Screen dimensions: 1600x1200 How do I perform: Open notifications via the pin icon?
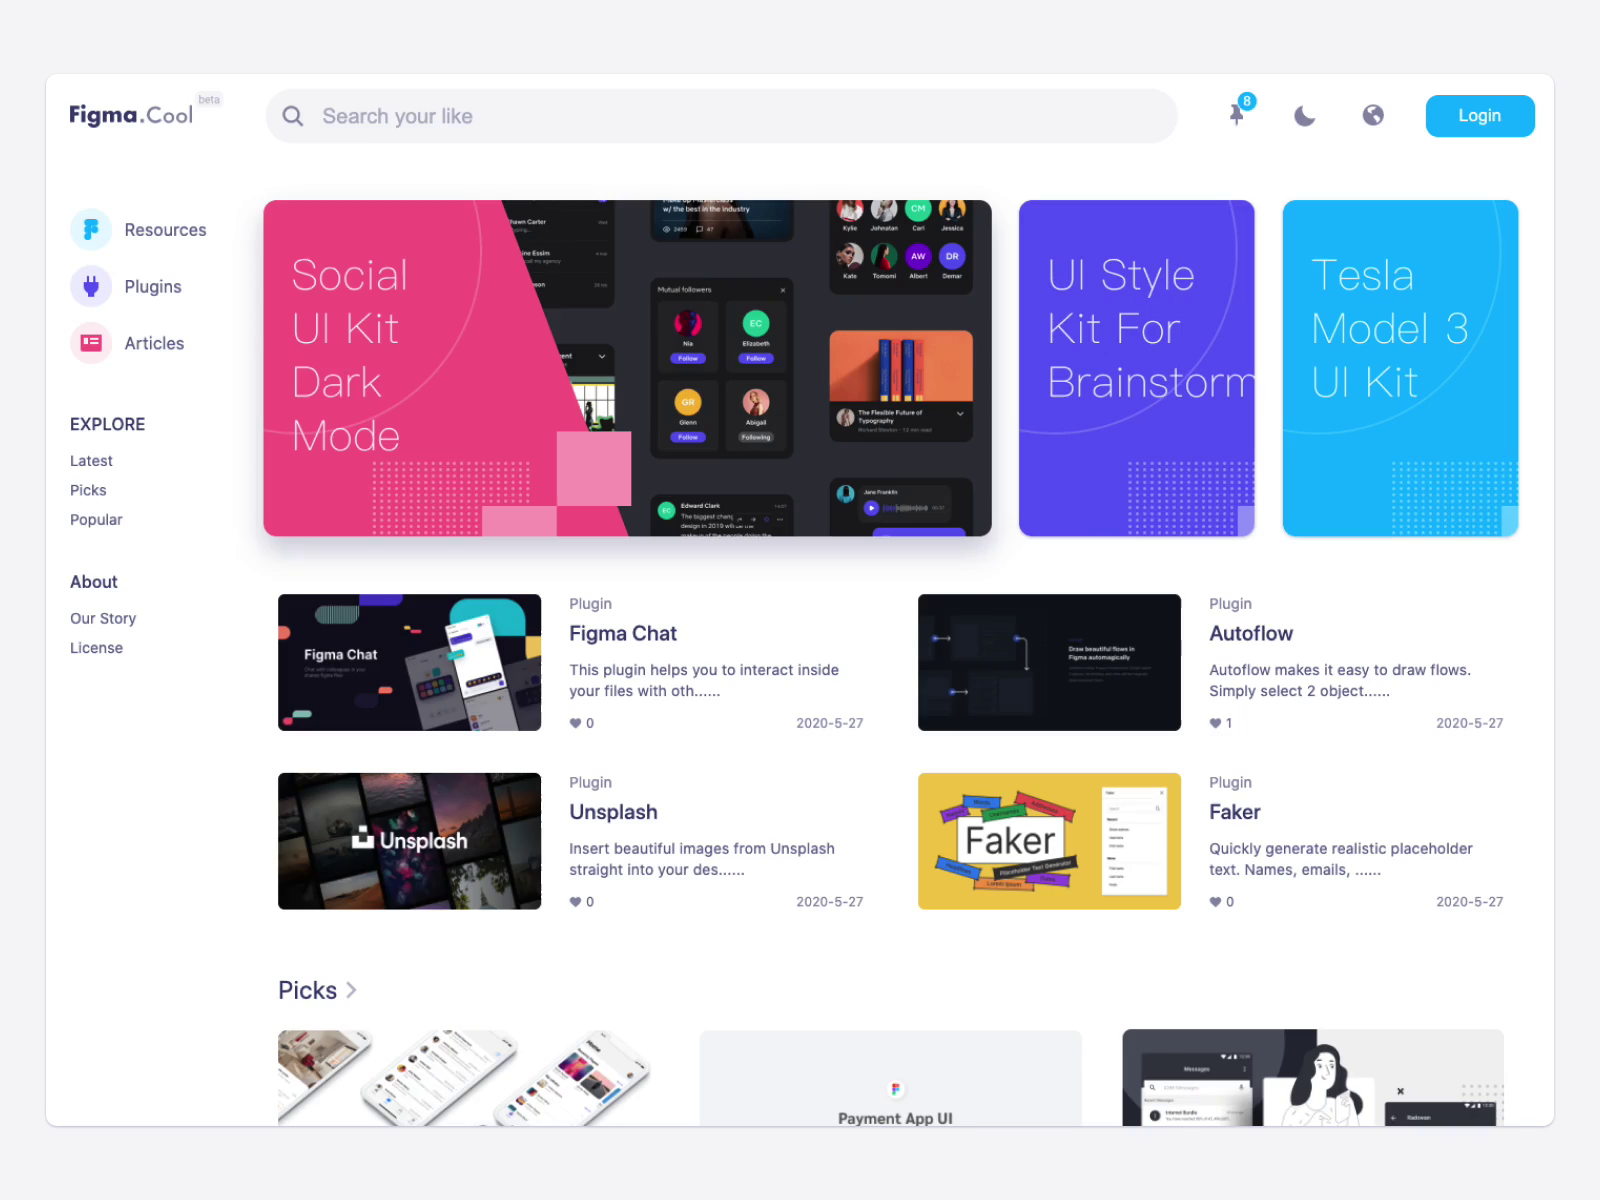(x=1237, y=116)
